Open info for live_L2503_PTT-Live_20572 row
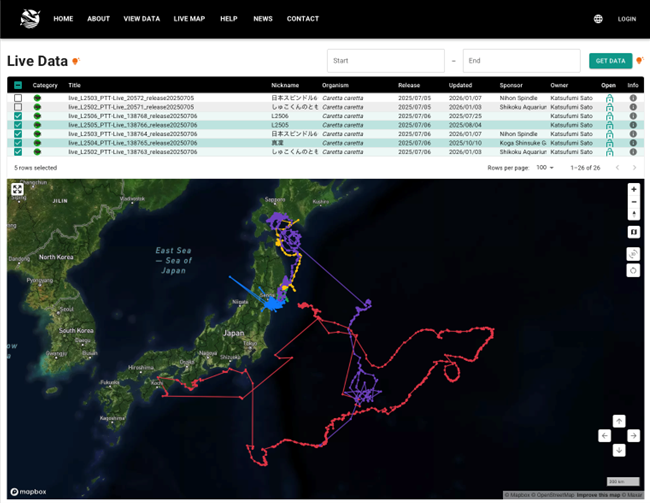The image size is (650, 503). (x=633, y=98)
